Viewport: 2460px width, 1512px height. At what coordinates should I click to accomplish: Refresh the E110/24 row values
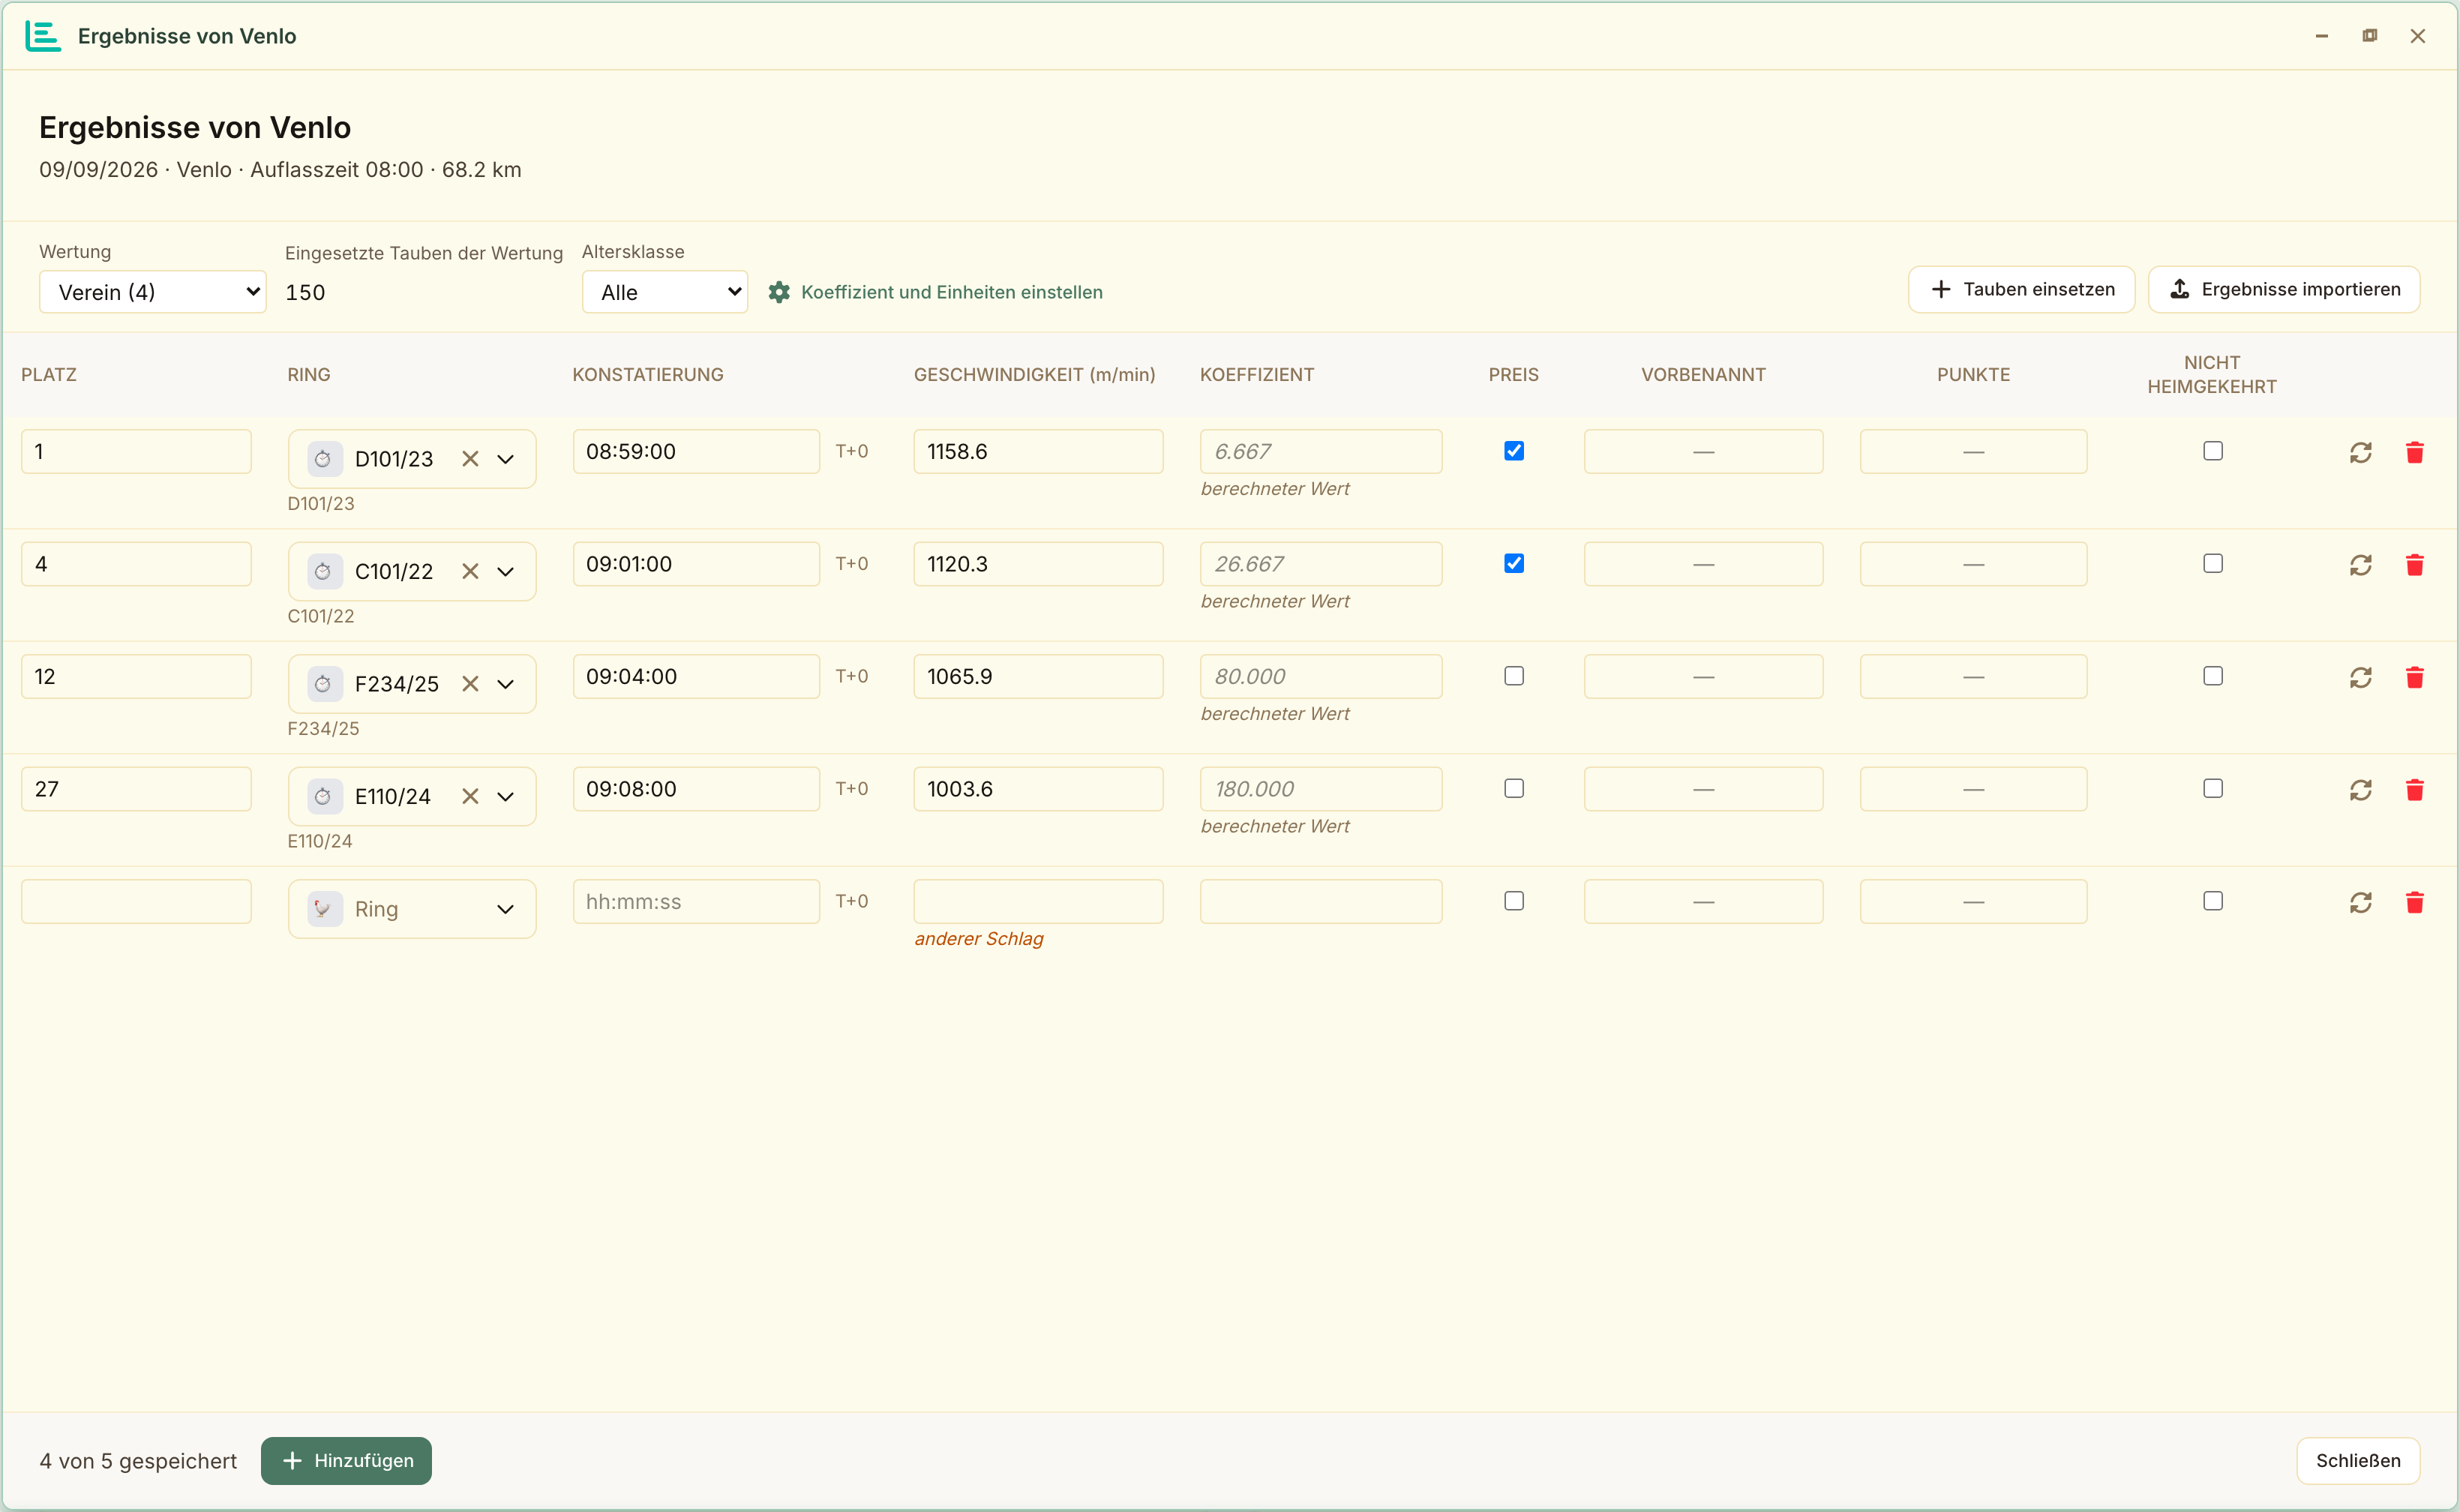2360,790
